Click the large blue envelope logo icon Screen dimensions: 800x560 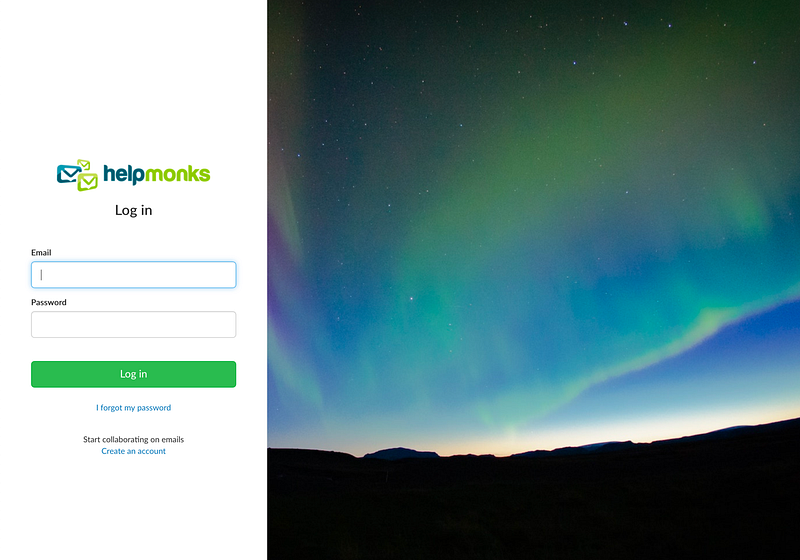(68, 174)
